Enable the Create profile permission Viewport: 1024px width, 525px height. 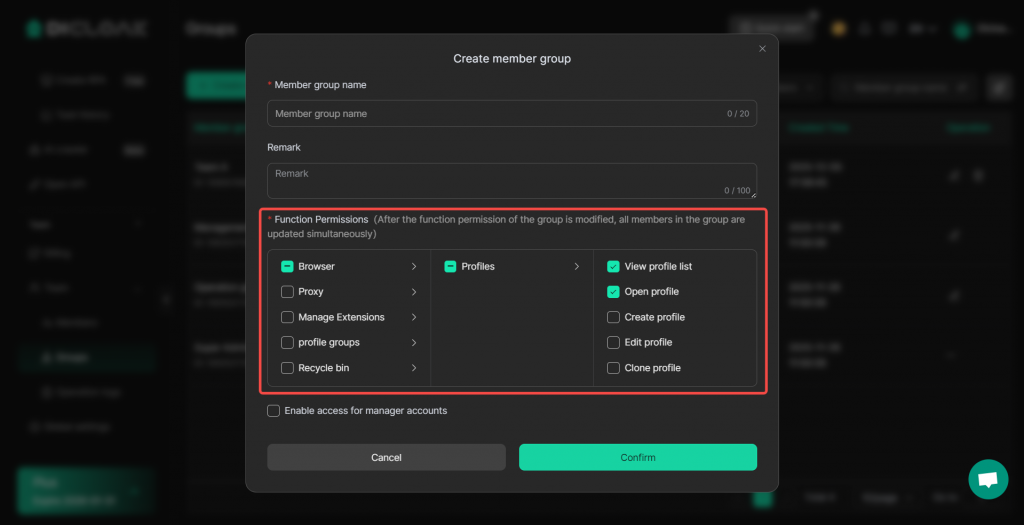[x=614, y=317]
